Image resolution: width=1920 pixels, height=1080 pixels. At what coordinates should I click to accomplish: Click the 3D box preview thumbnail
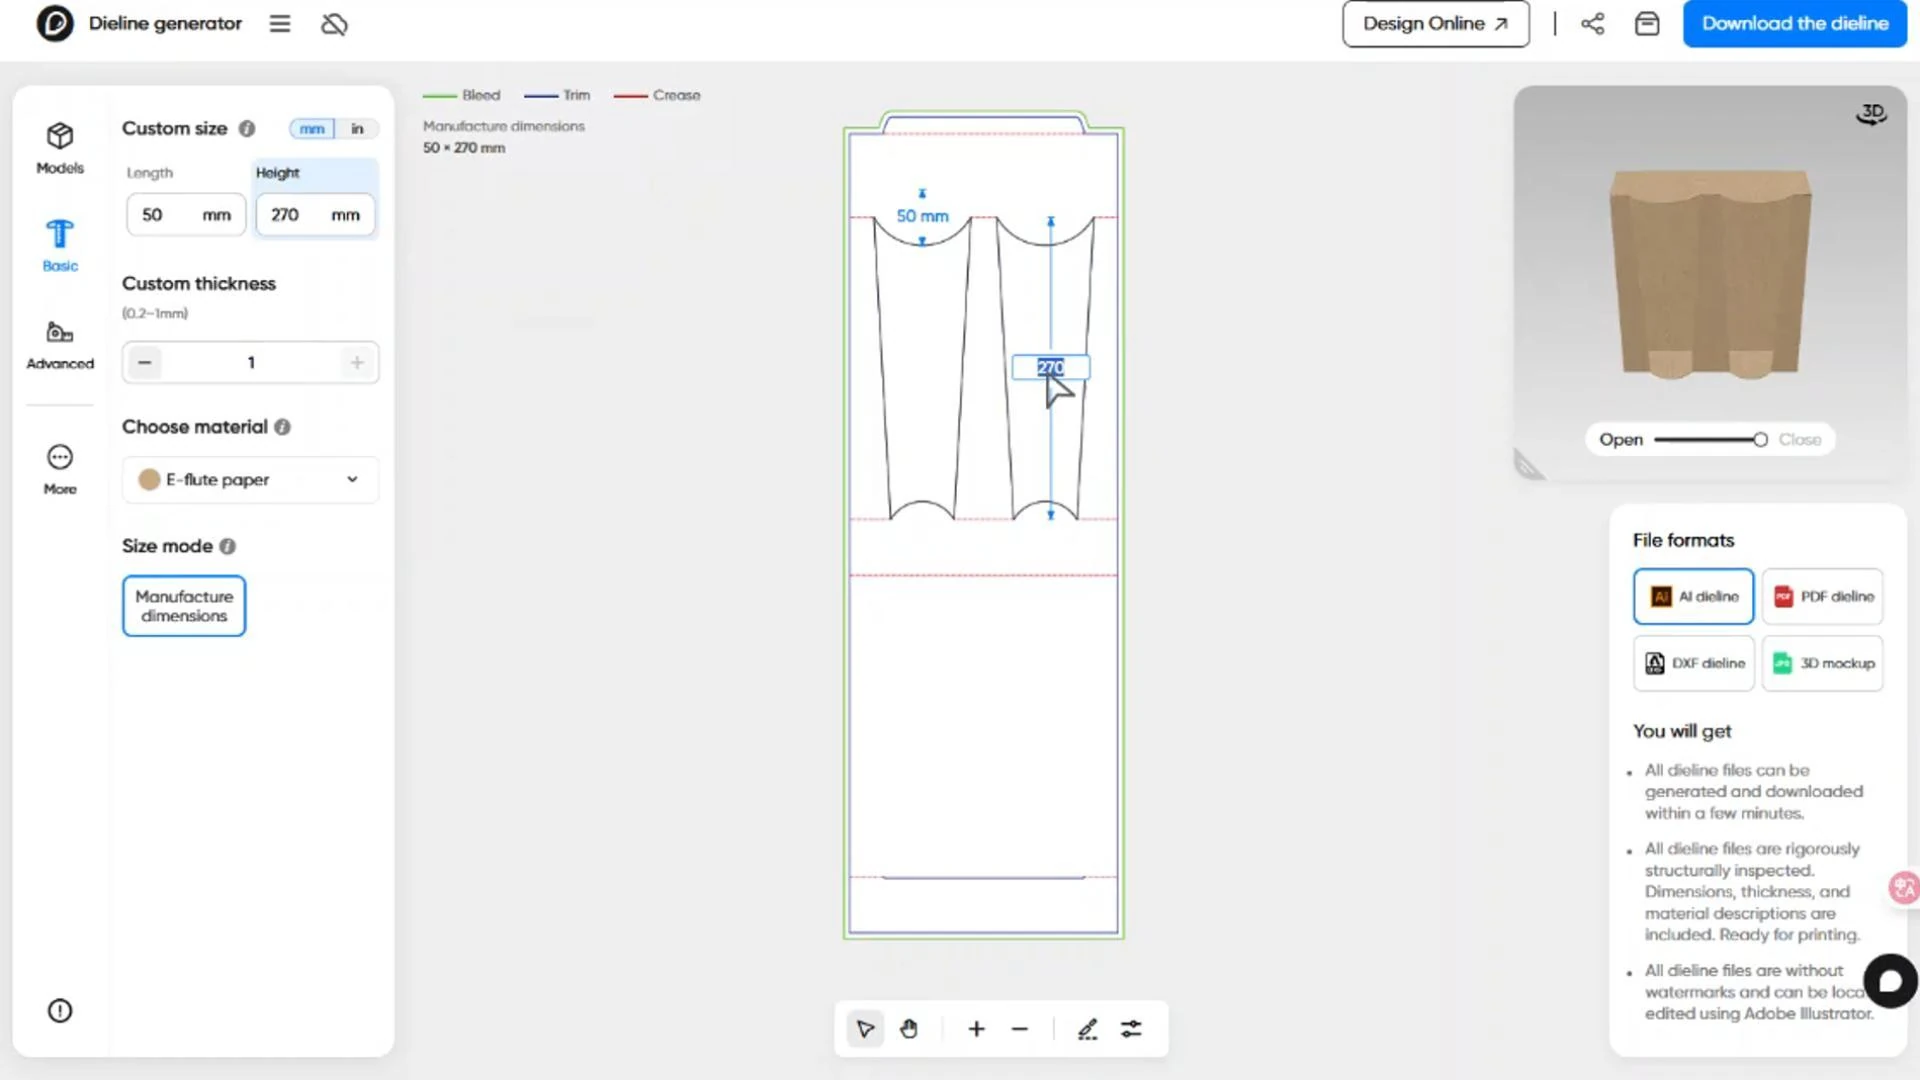click(x=1710, y=275)
